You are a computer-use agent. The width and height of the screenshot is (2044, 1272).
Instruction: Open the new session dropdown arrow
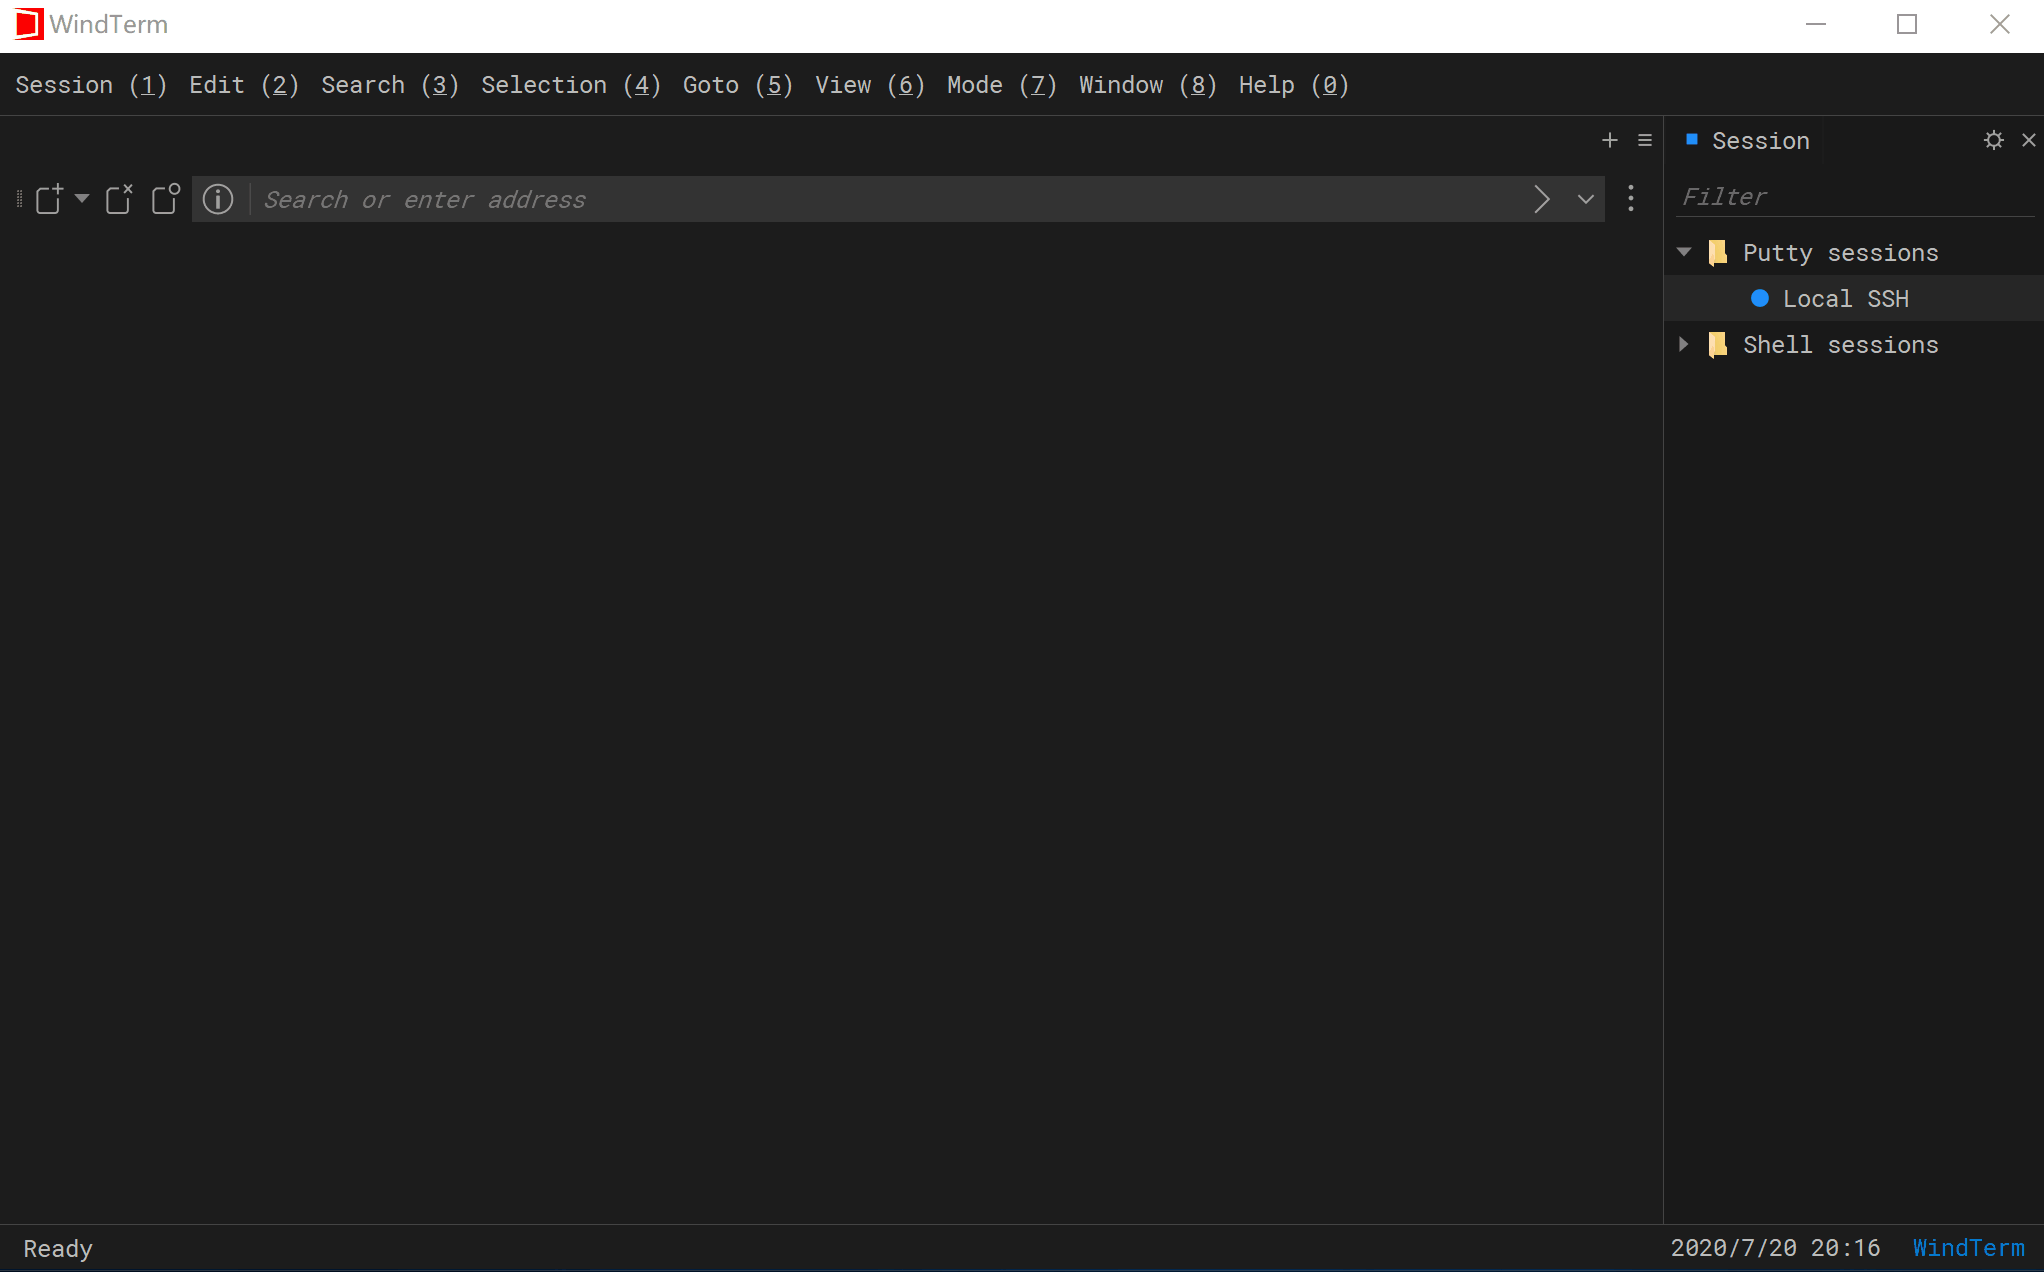click(x=82, y=198)
